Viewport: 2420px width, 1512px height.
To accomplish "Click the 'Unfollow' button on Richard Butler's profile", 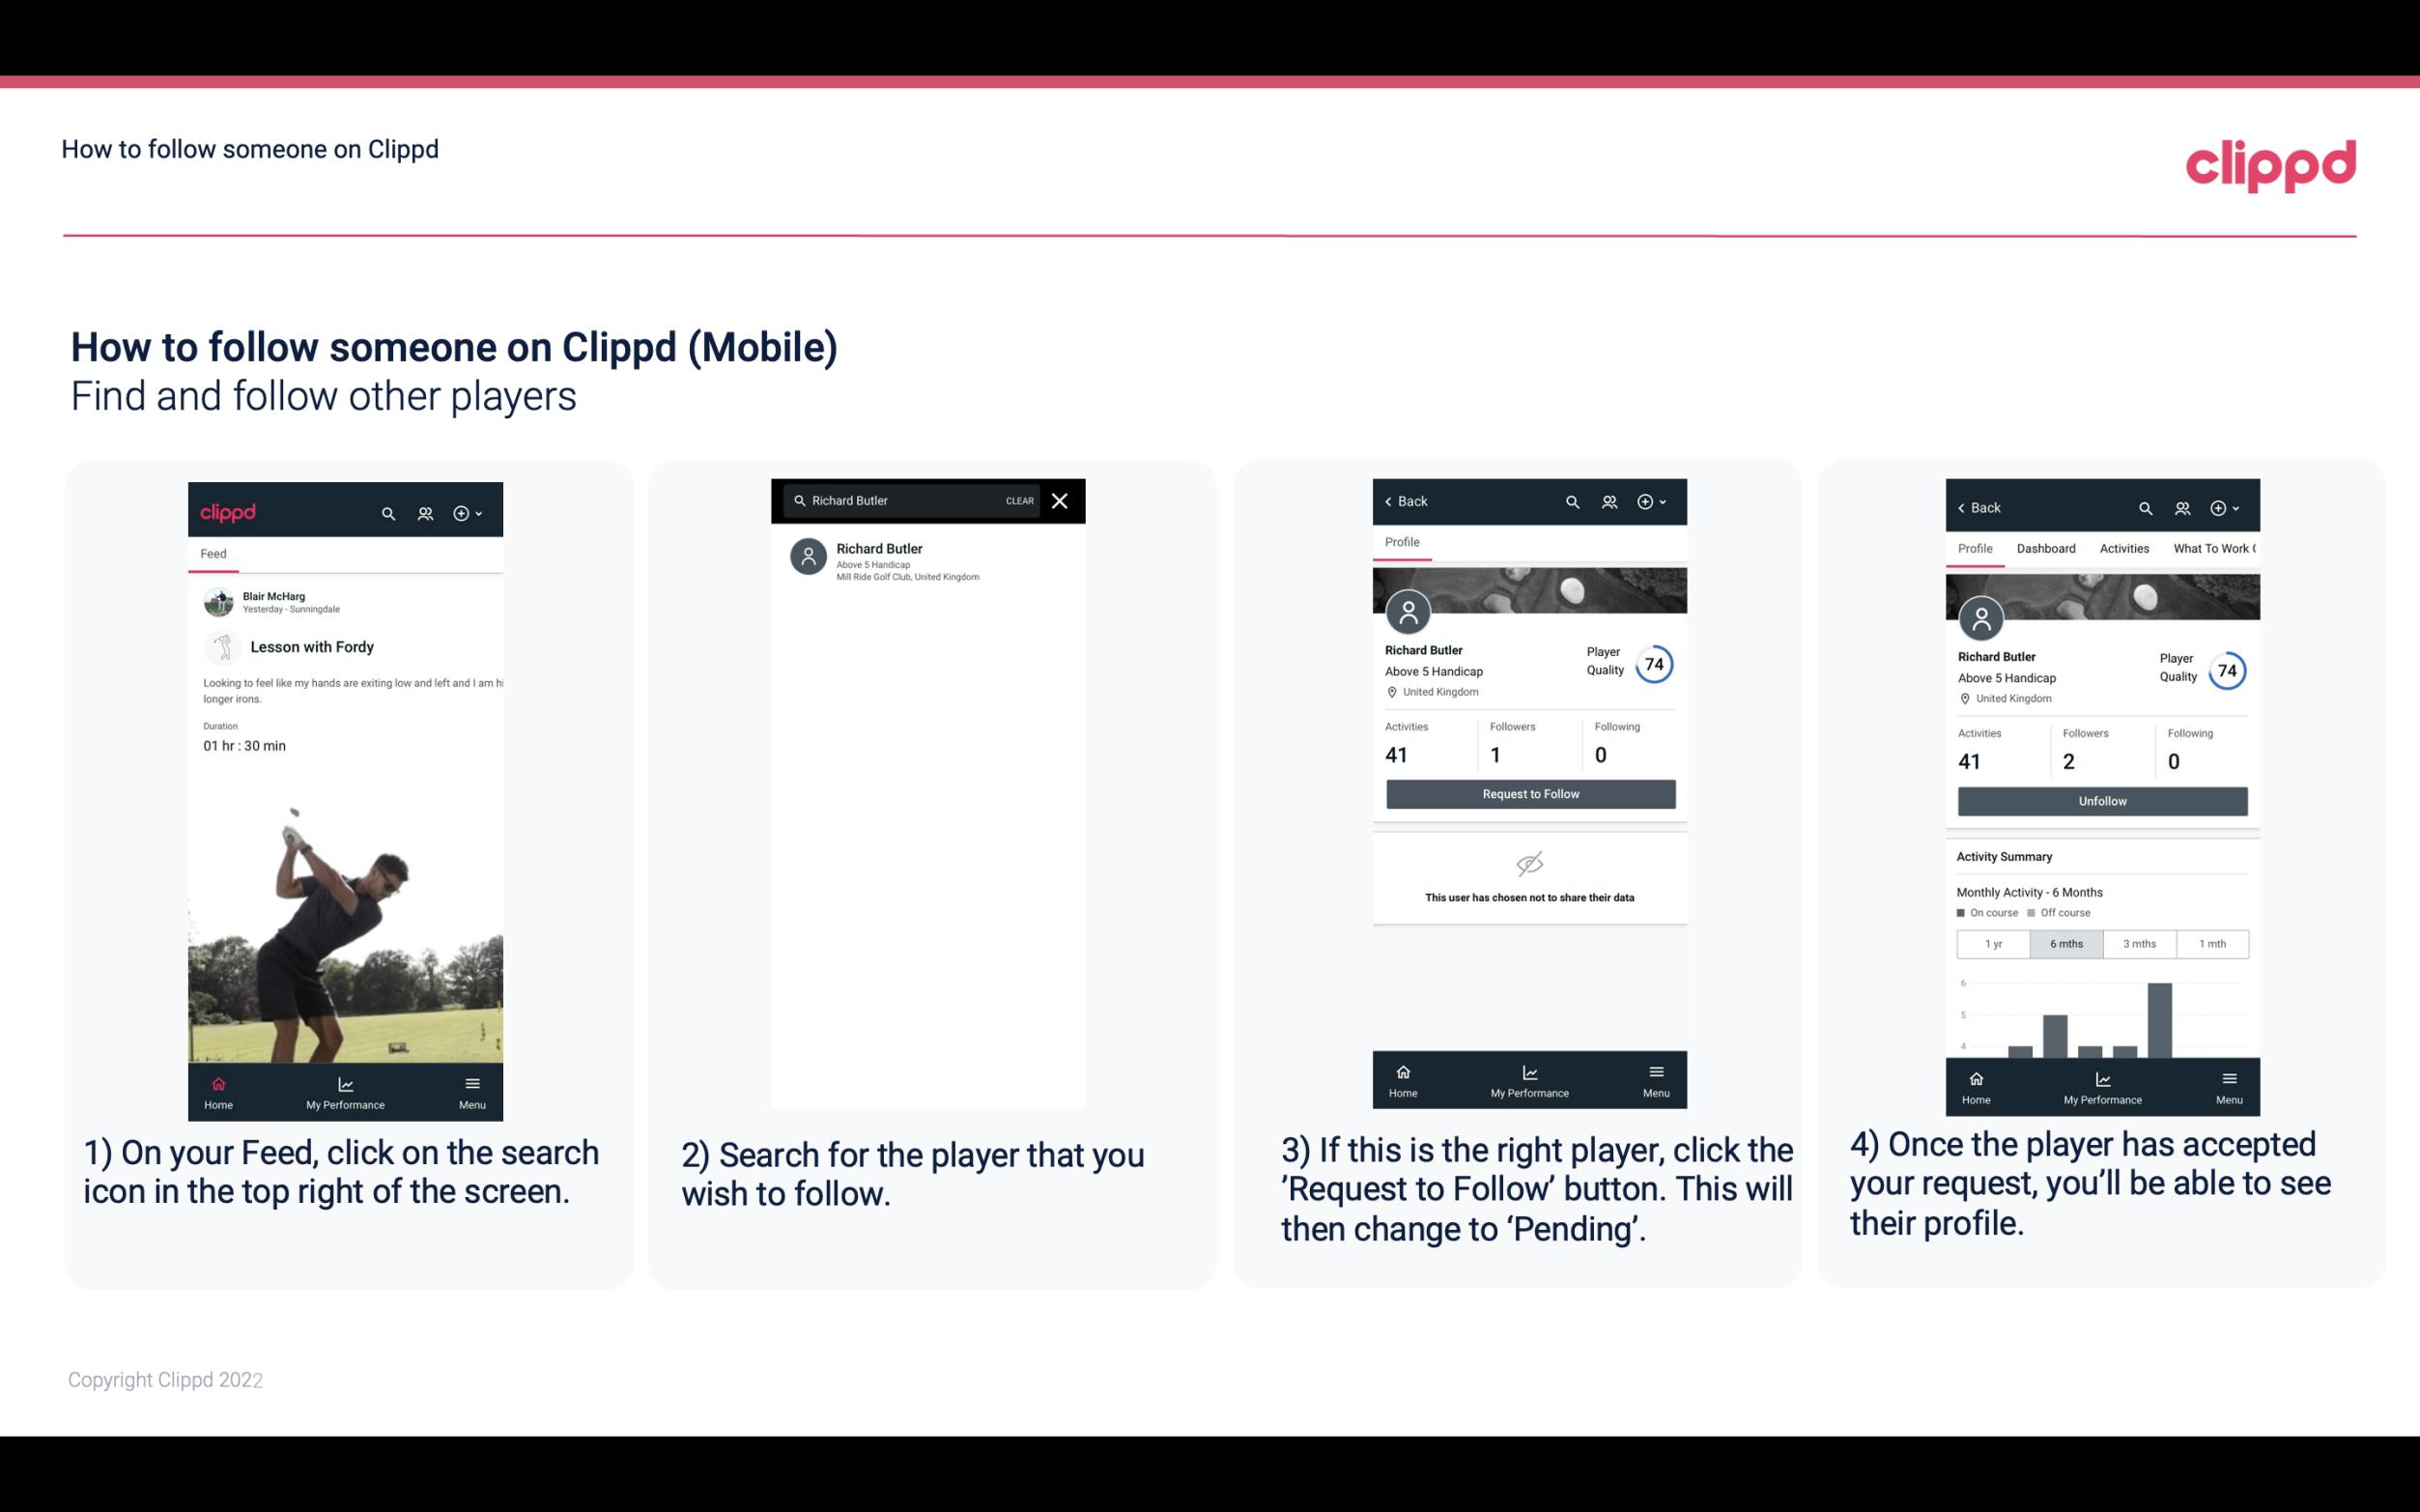I will 2101,800.
